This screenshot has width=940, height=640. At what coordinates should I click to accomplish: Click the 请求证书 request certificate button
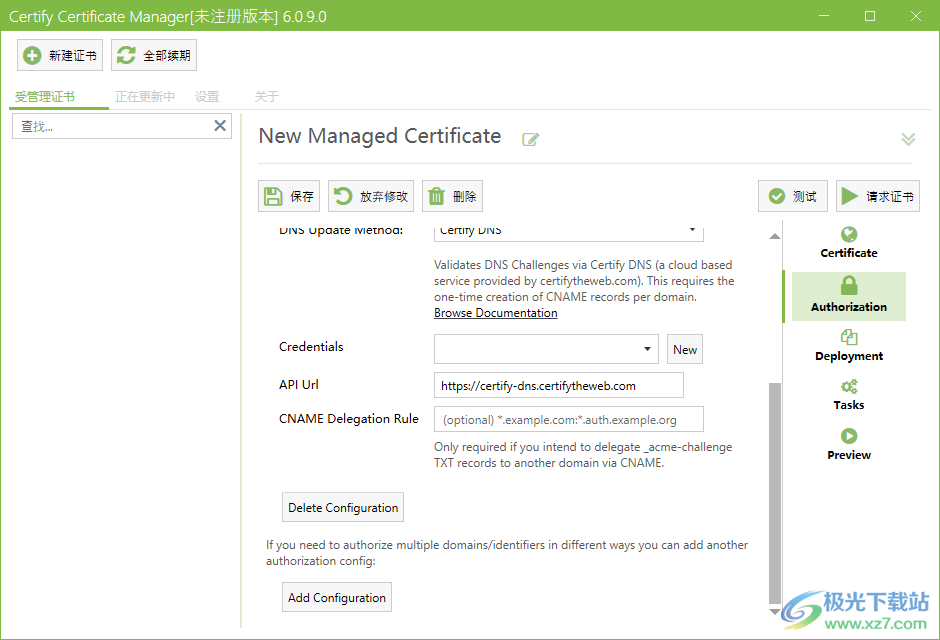878,196
